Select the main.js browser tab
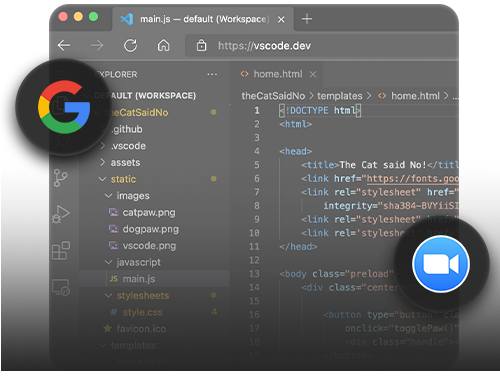The height and width of the screenshot is (387, 500). tap(203, 19)
